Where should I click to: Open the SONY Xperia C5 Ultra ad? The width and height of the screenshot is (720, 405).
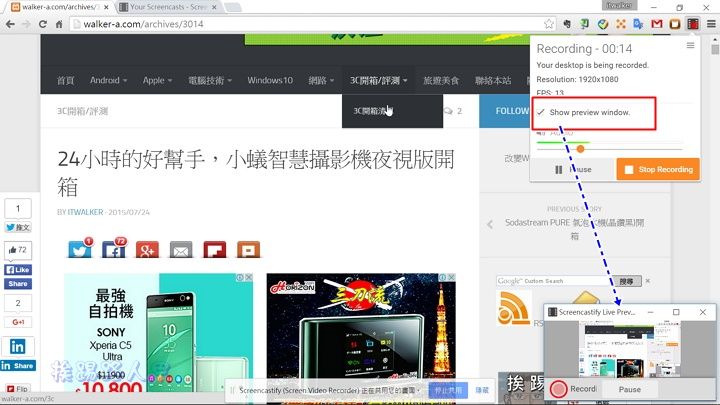[x=158, y=332]
